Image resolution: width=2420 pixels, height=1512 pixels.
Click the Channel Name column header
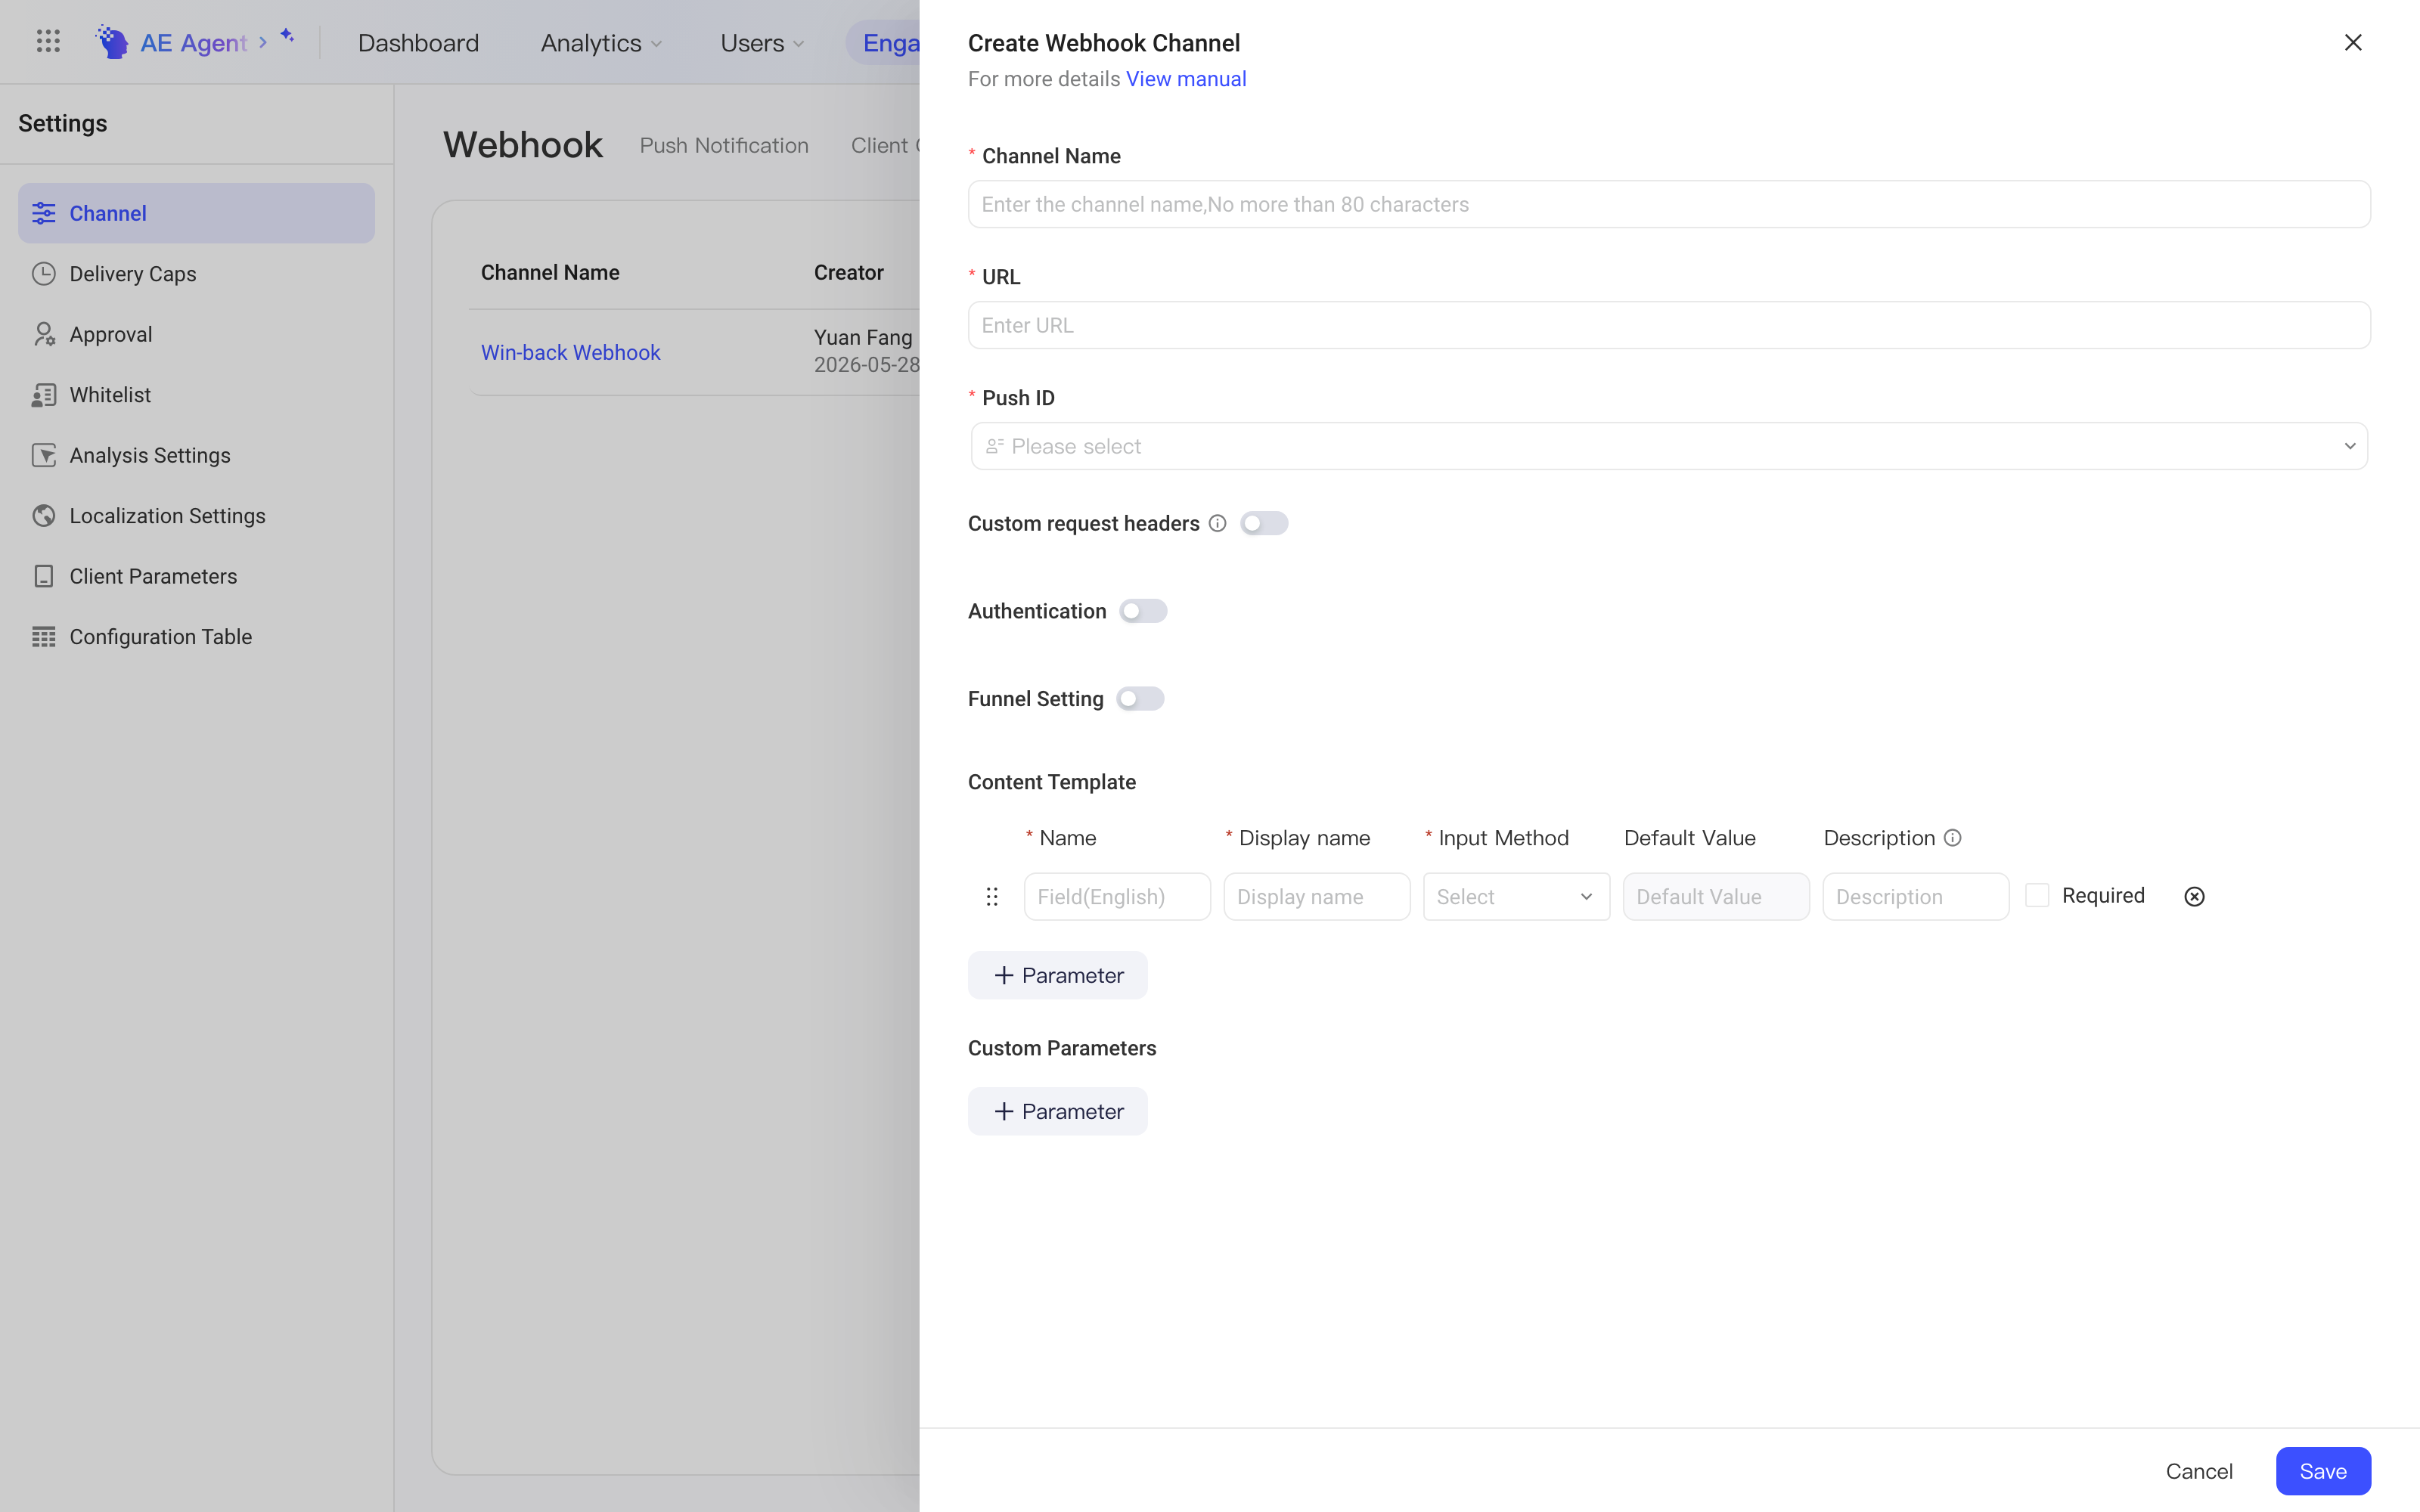click(550, 272)
